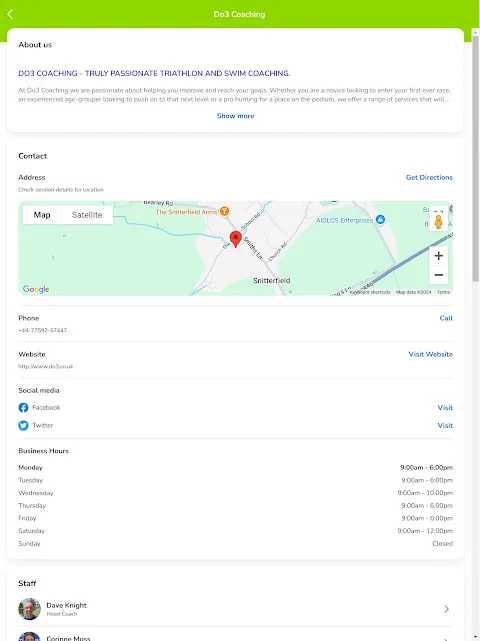Click the http://www.do3.co.uk website URL text
This screenshot has height=641, width=480.
coord(45,367)
